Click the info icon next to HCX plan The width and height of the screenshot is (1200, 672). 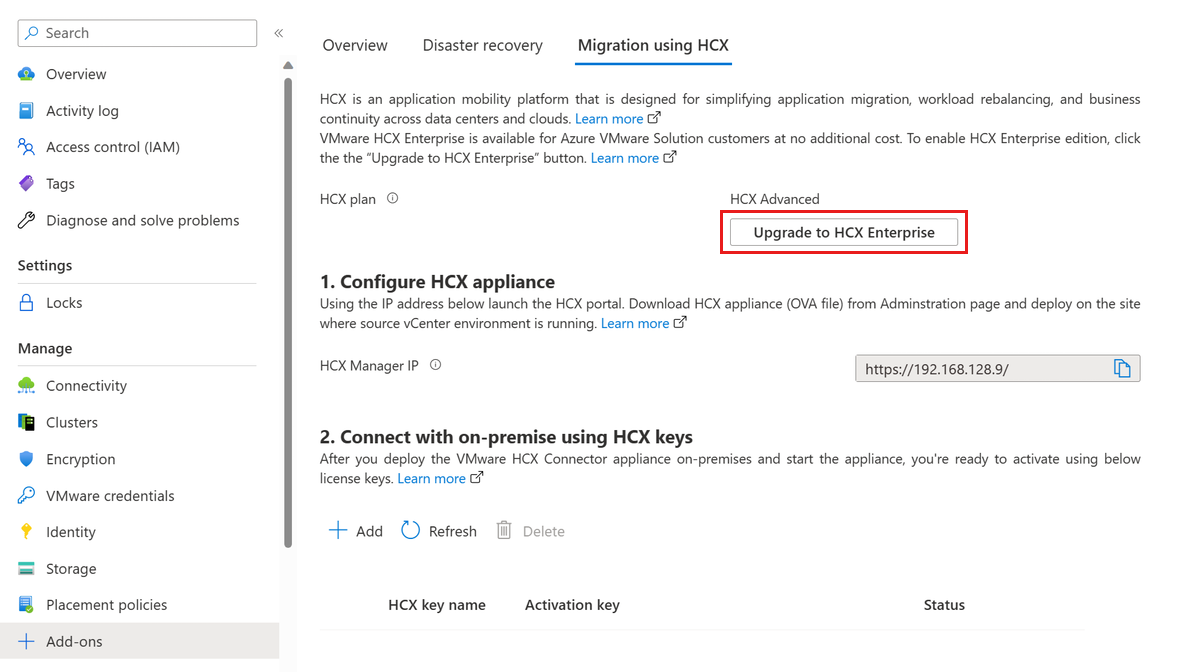(x=393, y=198)
